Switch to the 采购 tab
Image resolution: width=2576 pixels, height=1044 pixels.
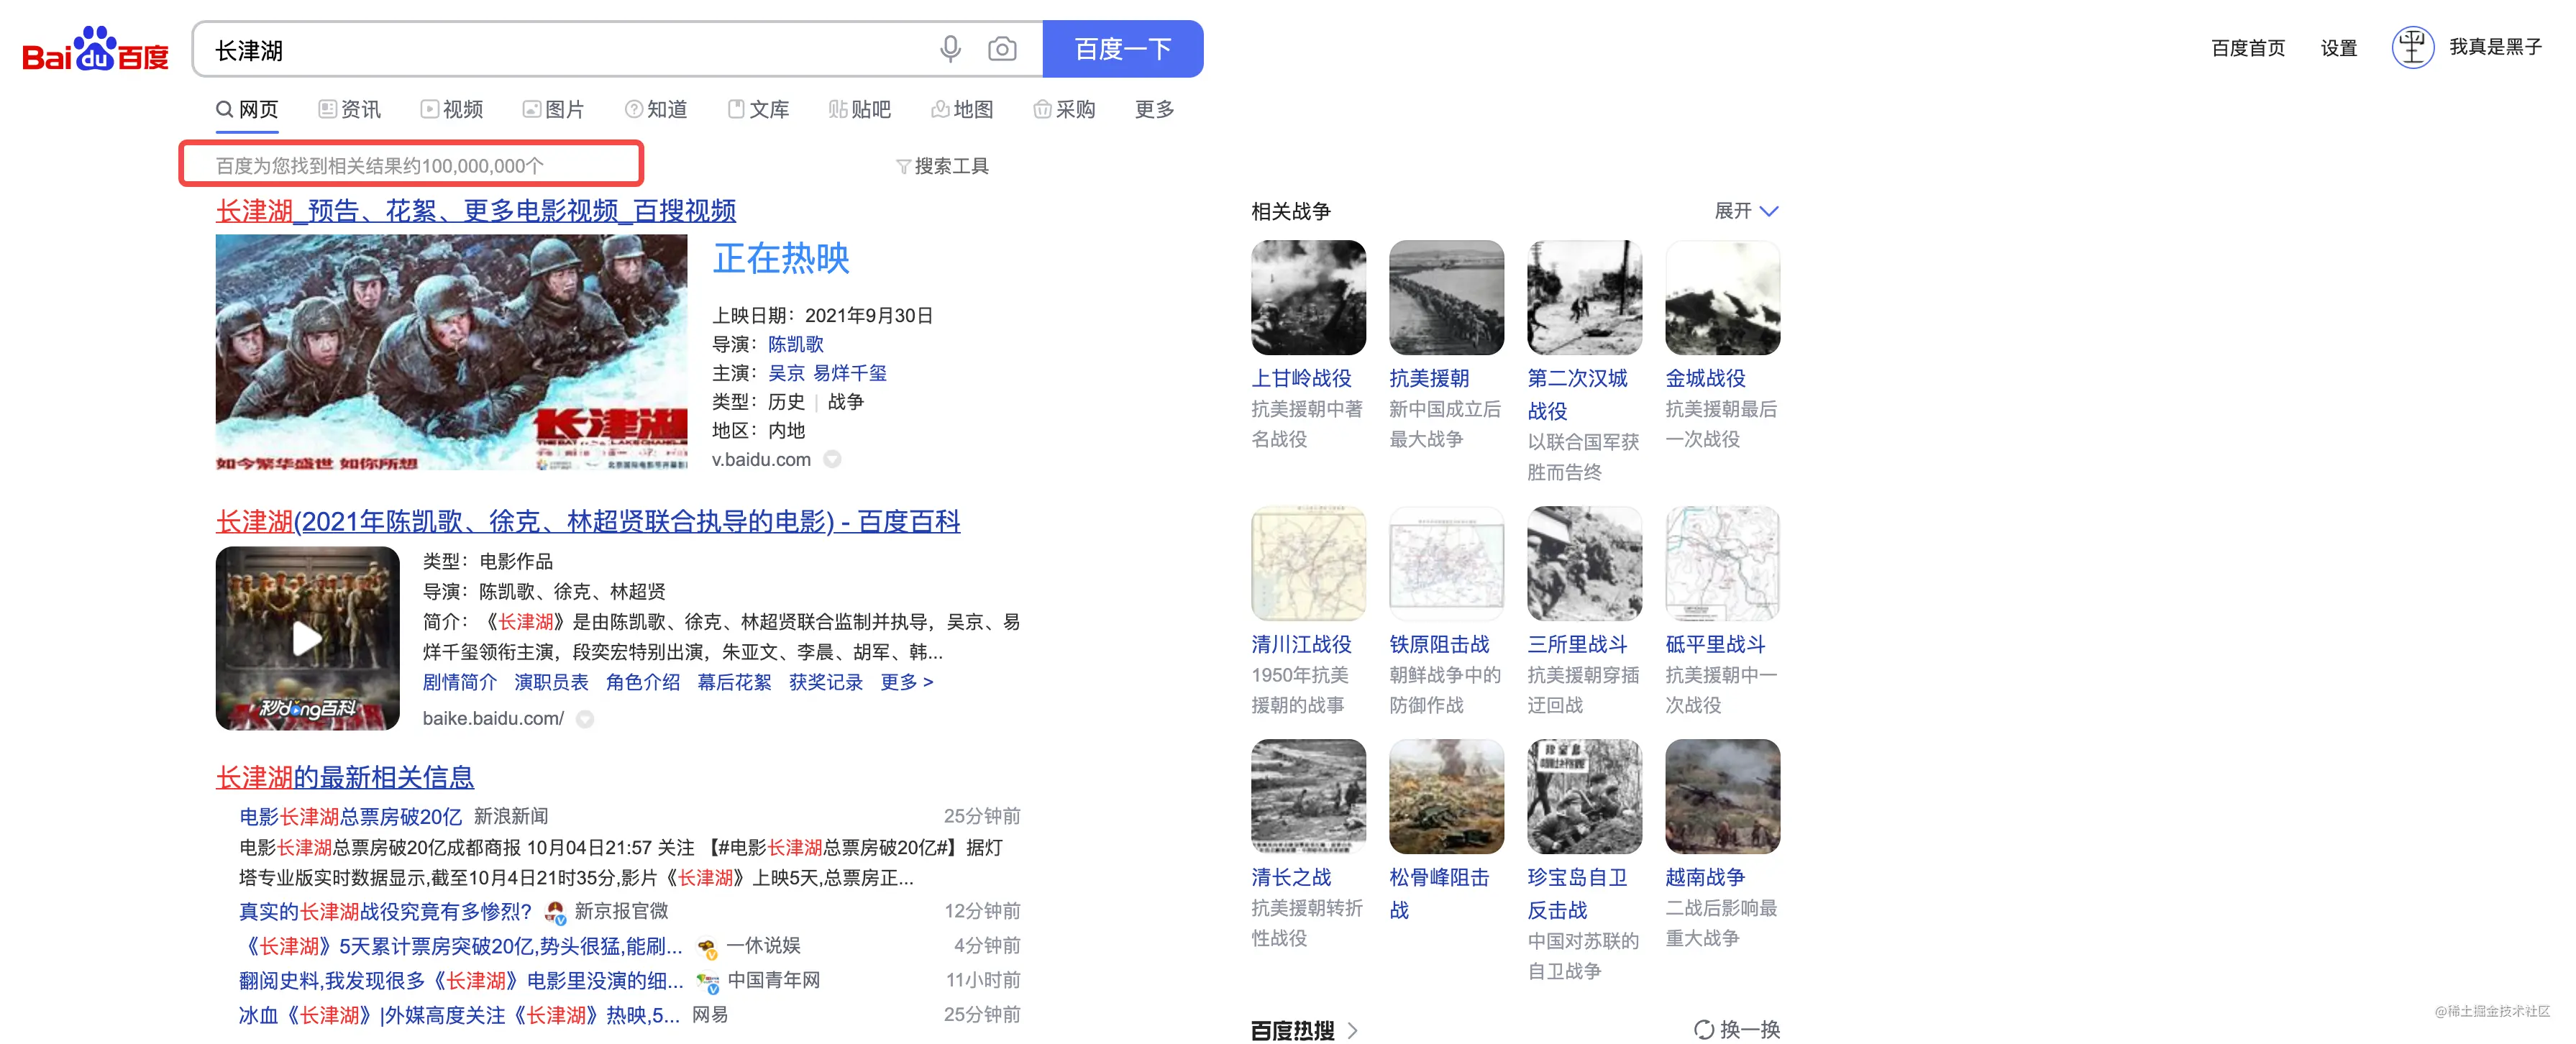tap(1064, 109)
